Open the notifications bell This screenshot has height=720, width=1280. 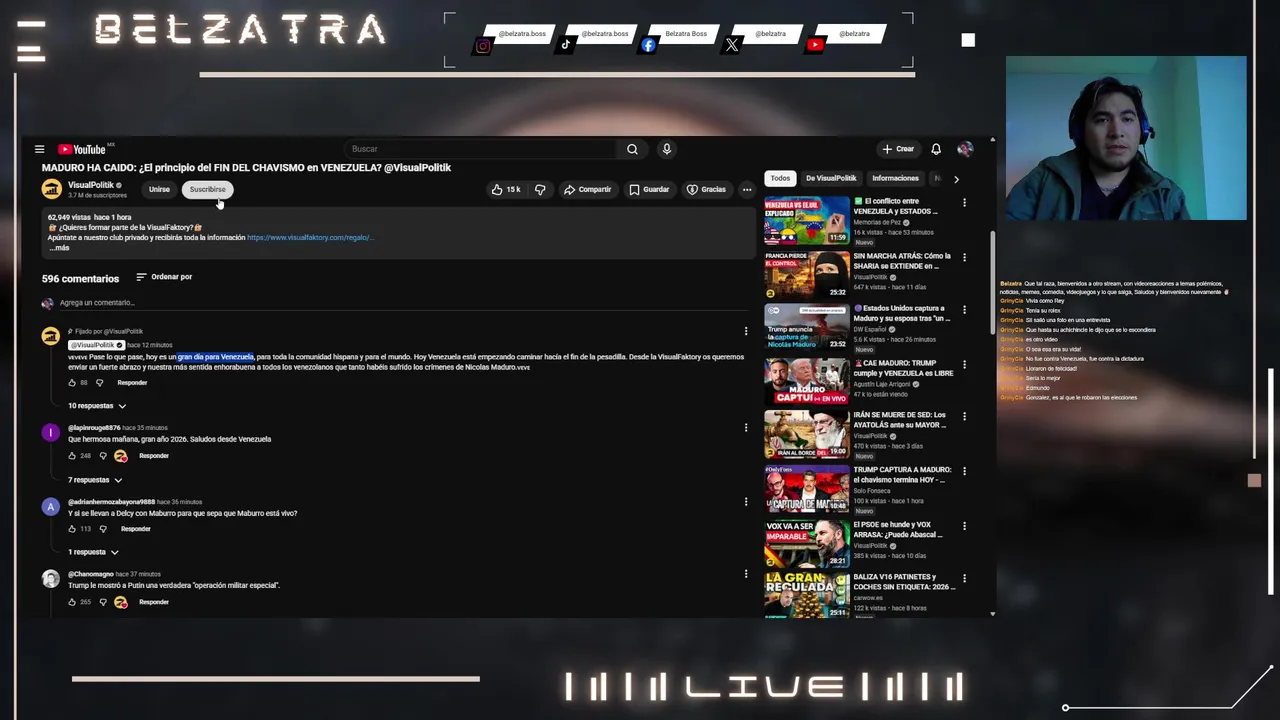click(x=936, y=149)
